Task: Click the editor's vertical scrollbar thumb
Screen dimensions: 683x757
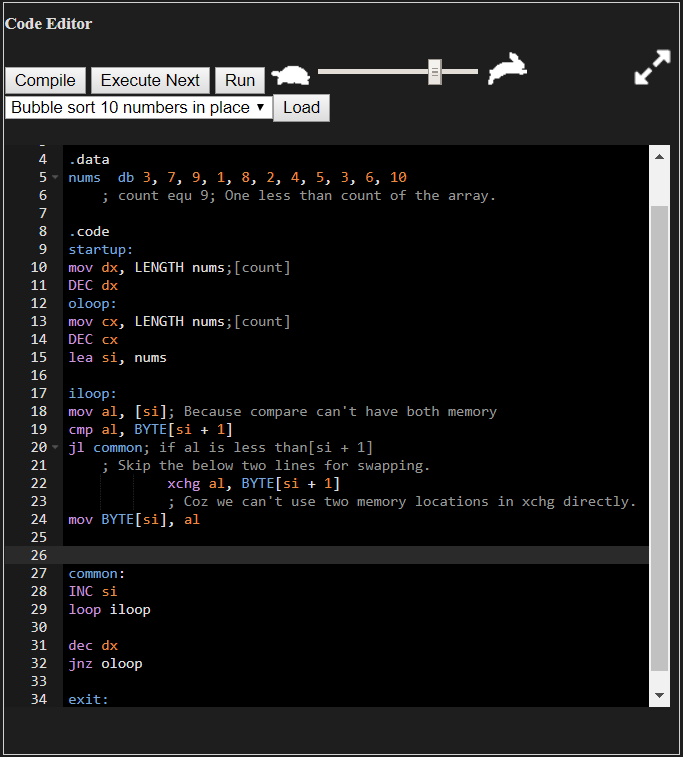Action: point(659,438)
